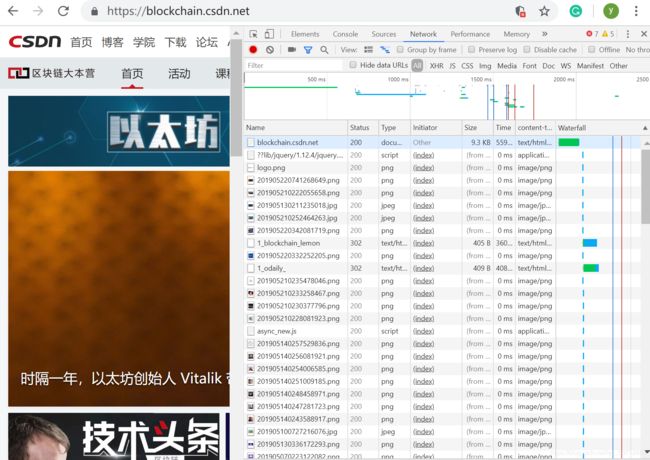Switch to large request rows view
Screen dimensions: 650x460
click(x=368, y=50)
